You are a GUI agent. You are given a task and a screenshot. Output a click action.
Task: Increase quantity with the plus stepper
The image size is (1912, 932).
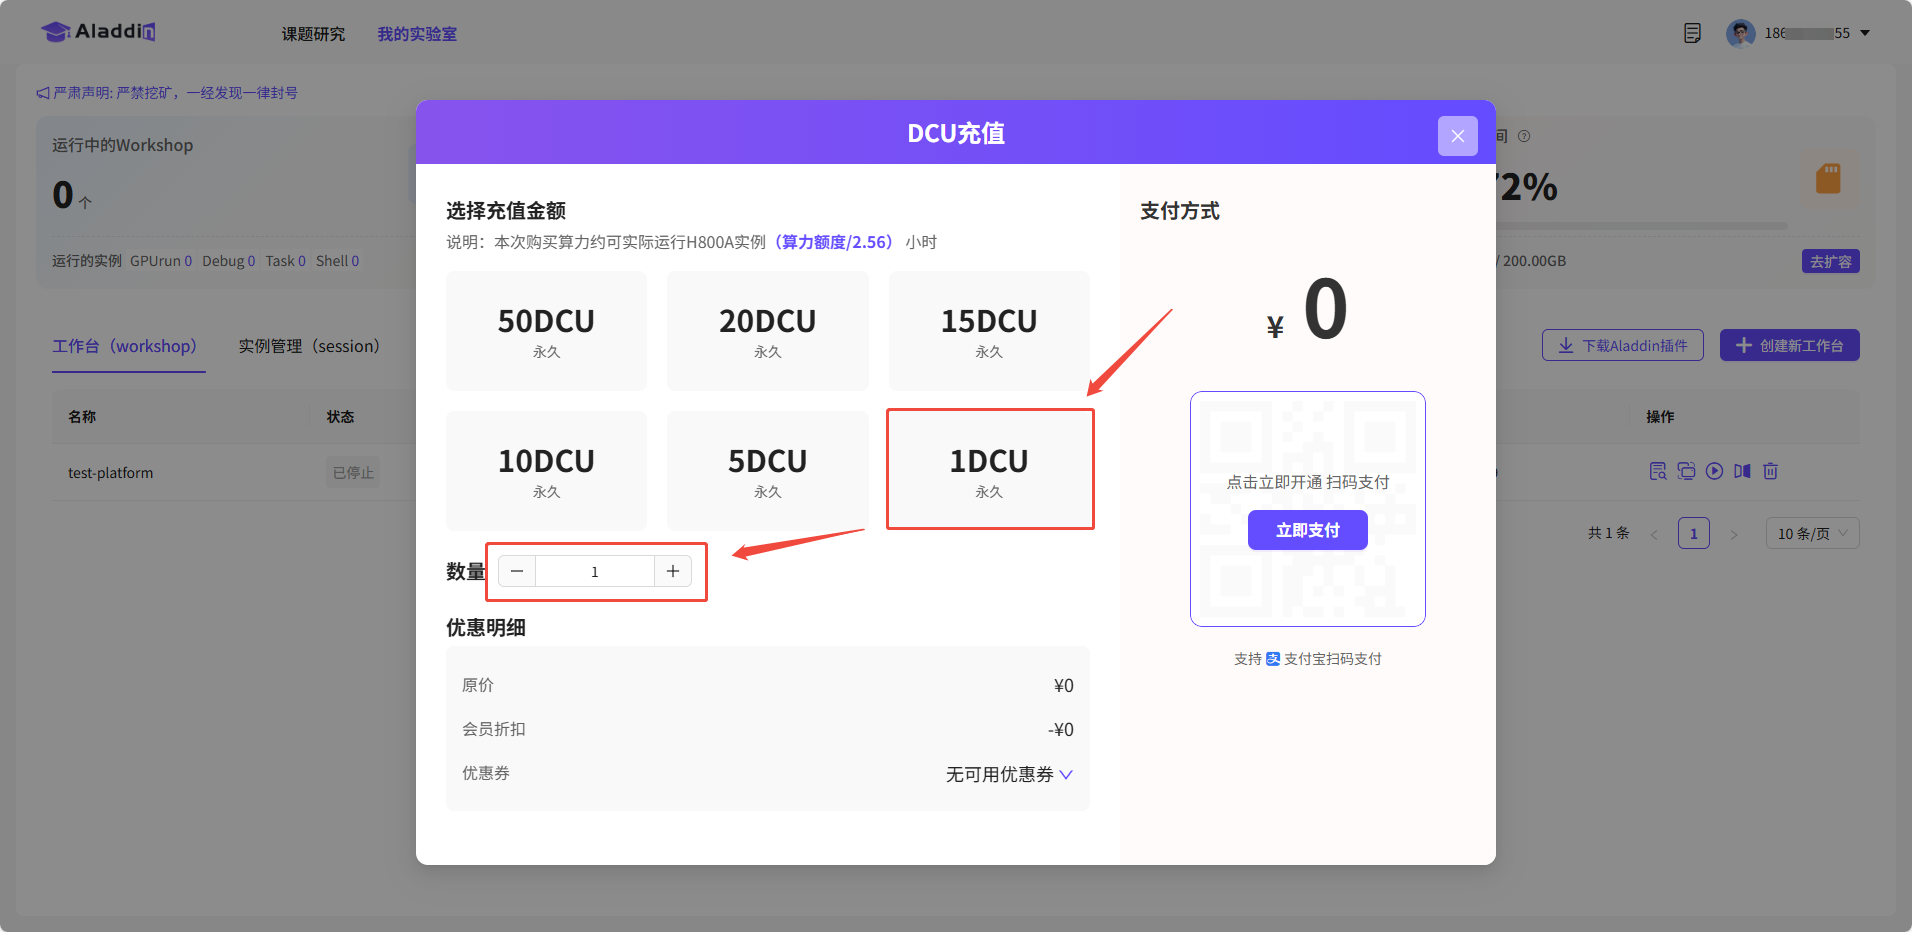[673, 571]
